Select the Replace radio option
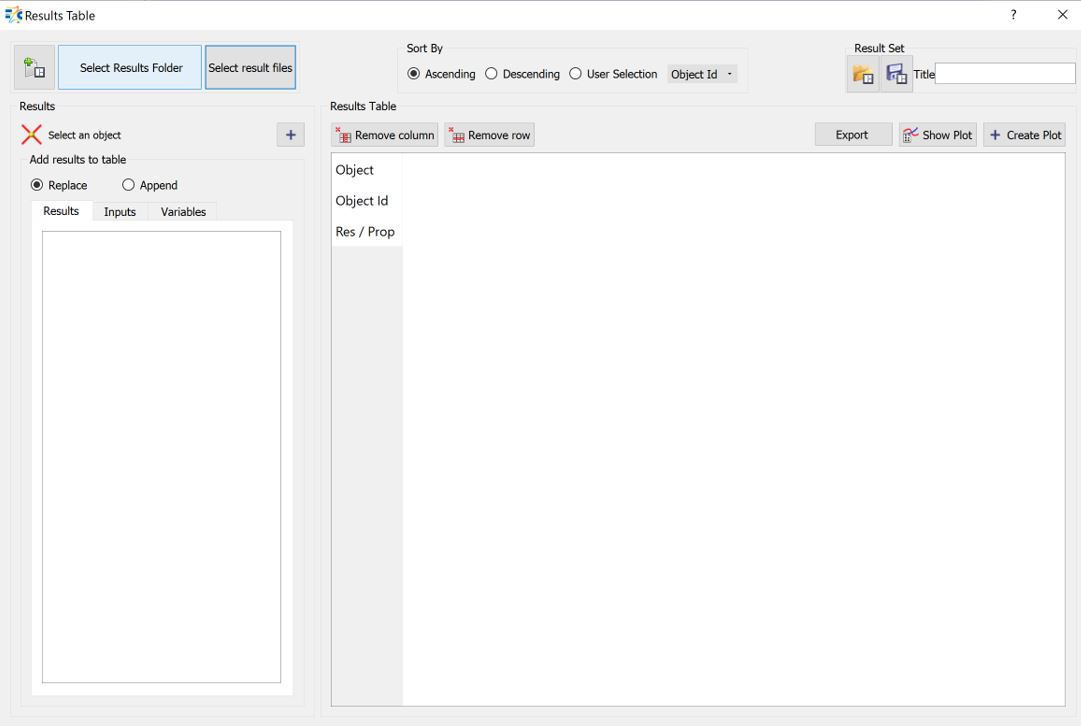Screen dimensions: 1081x726 pyautogui.click(x=37, y=185)
